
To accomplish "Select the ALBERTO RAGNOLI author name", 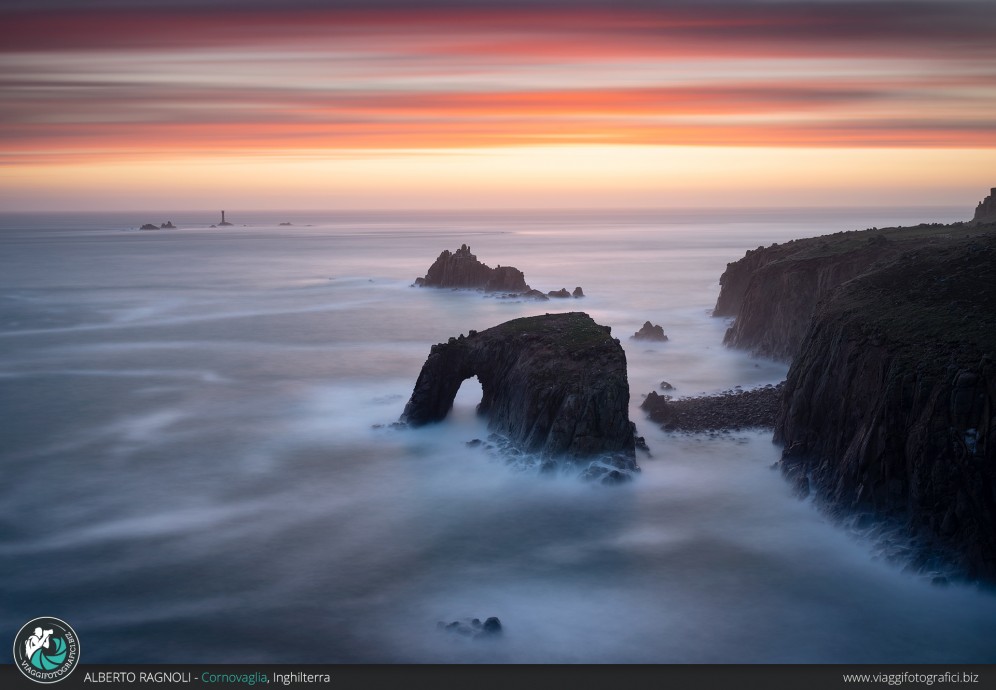I will pos(137,678).
